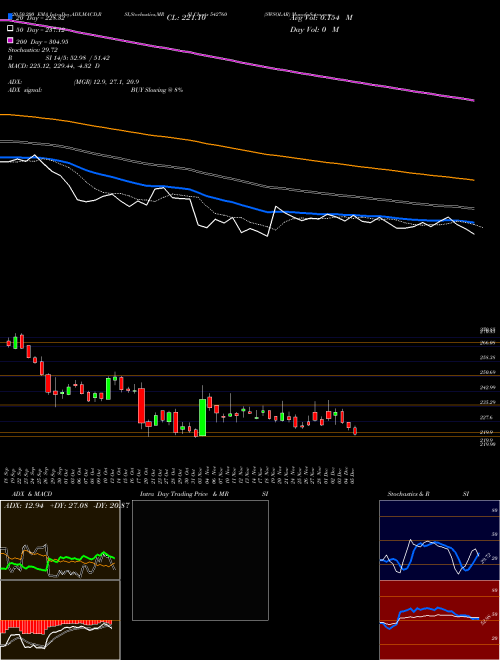This screenshot has width=500, height=660.
Task: Click the 227.6 price axis label
Action: (x=486, y=417)
